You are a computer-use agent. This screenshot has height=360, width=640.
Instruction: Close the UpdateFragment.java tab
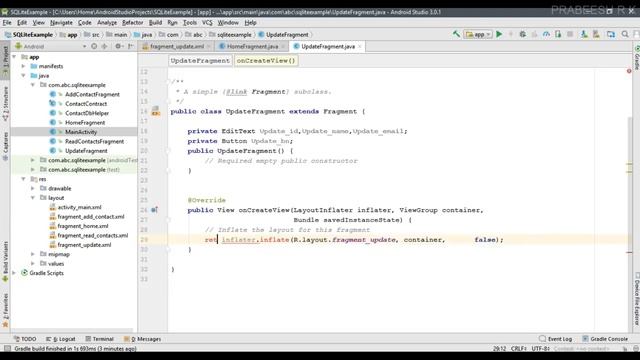click(360, 47)
